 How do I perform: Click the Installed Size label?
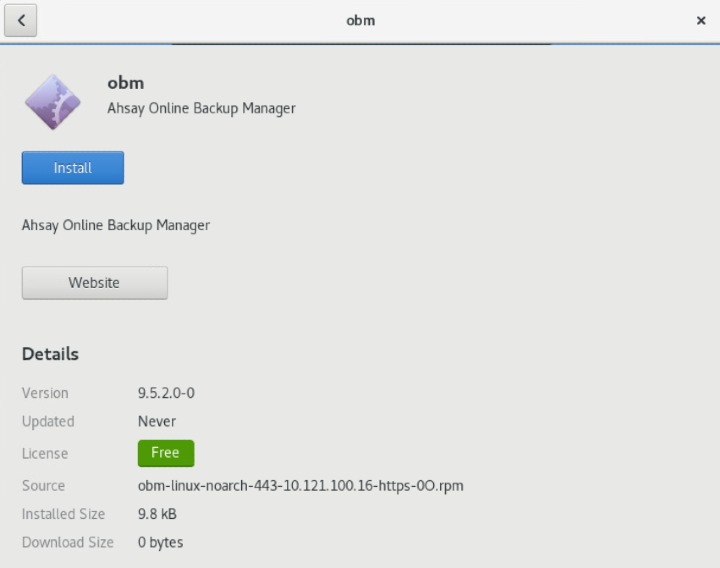(x=63, y=514)
